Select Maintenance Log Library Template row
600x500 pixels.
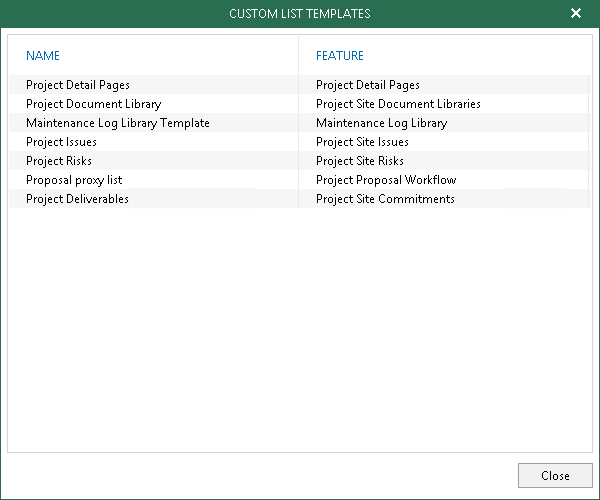pyautogui.click(x=118, y=123)
